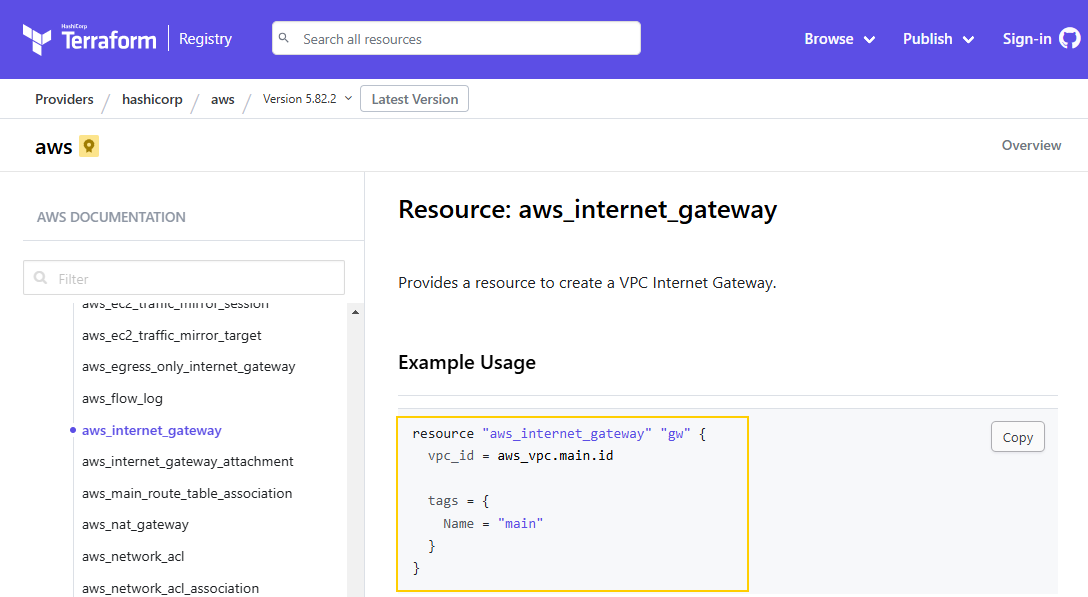
Task: Click the Terraform logo icon
Action: (37, 40)
